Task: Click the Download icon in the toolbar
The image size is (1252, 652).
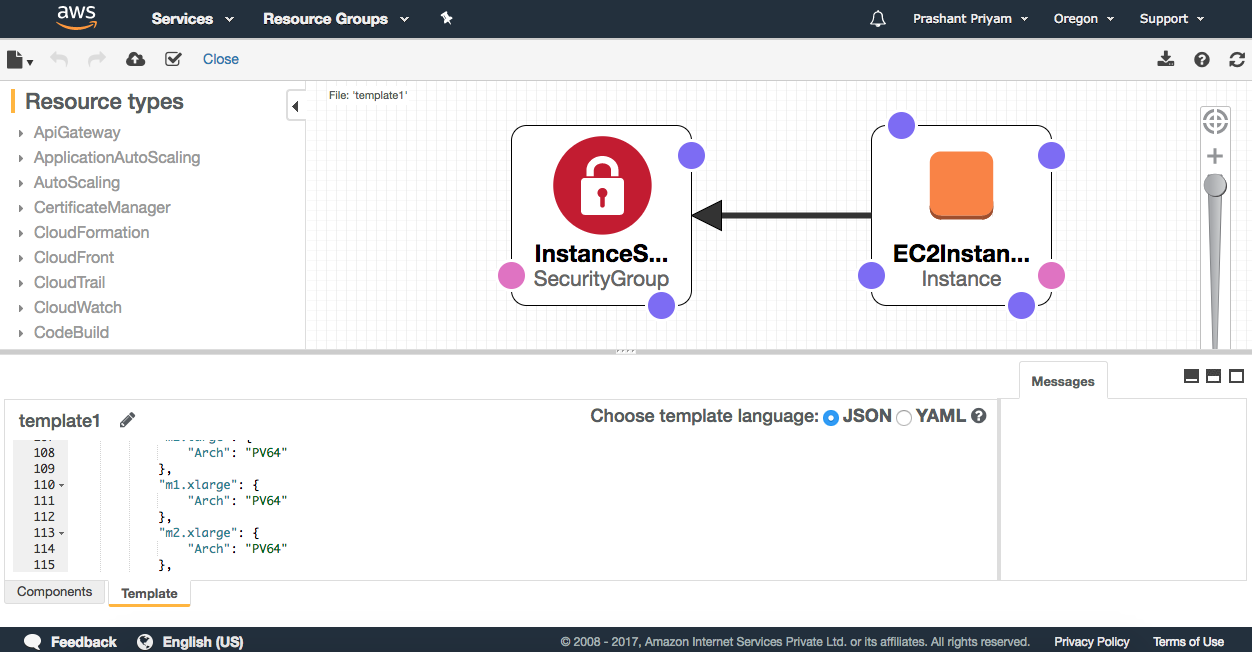Action: pos(1166,59)
